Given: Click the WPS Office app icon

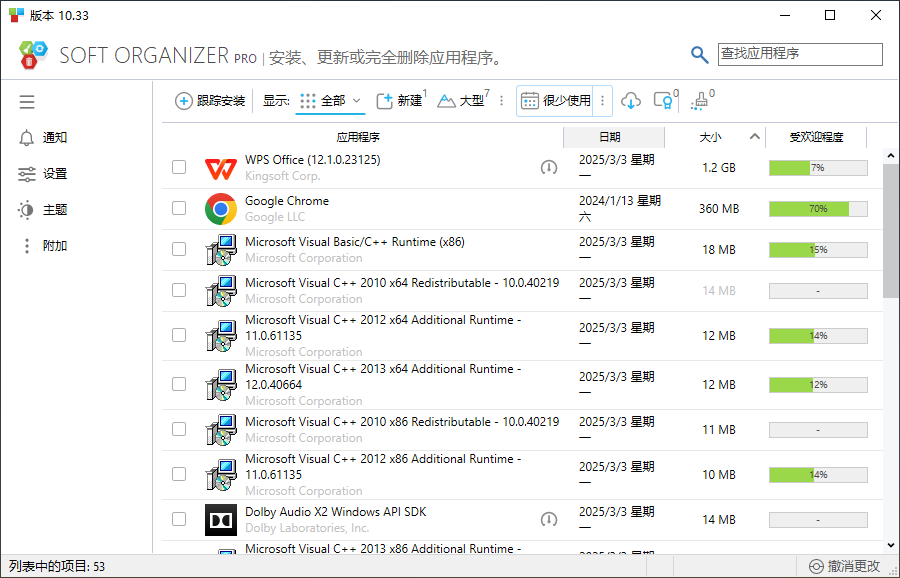Looking at the screenshot, I should (221, 168).
